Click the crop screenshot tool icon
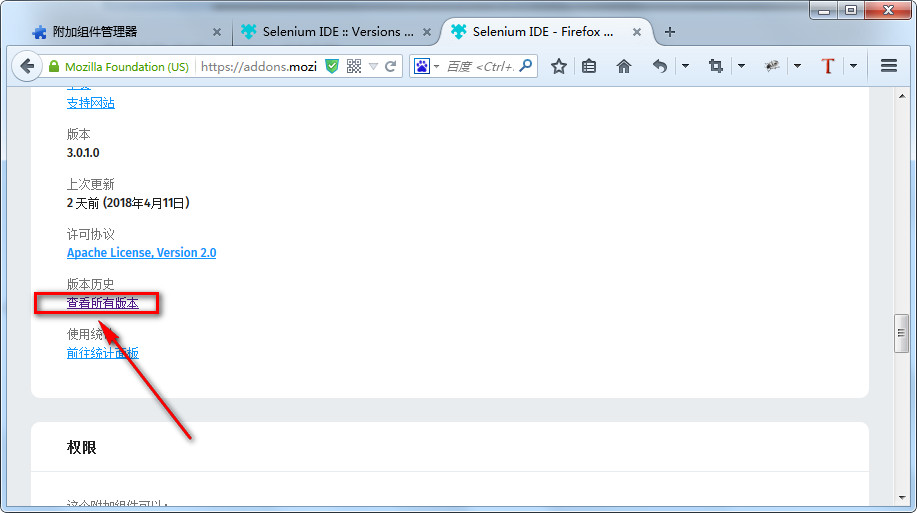 (x=715, y=66)
